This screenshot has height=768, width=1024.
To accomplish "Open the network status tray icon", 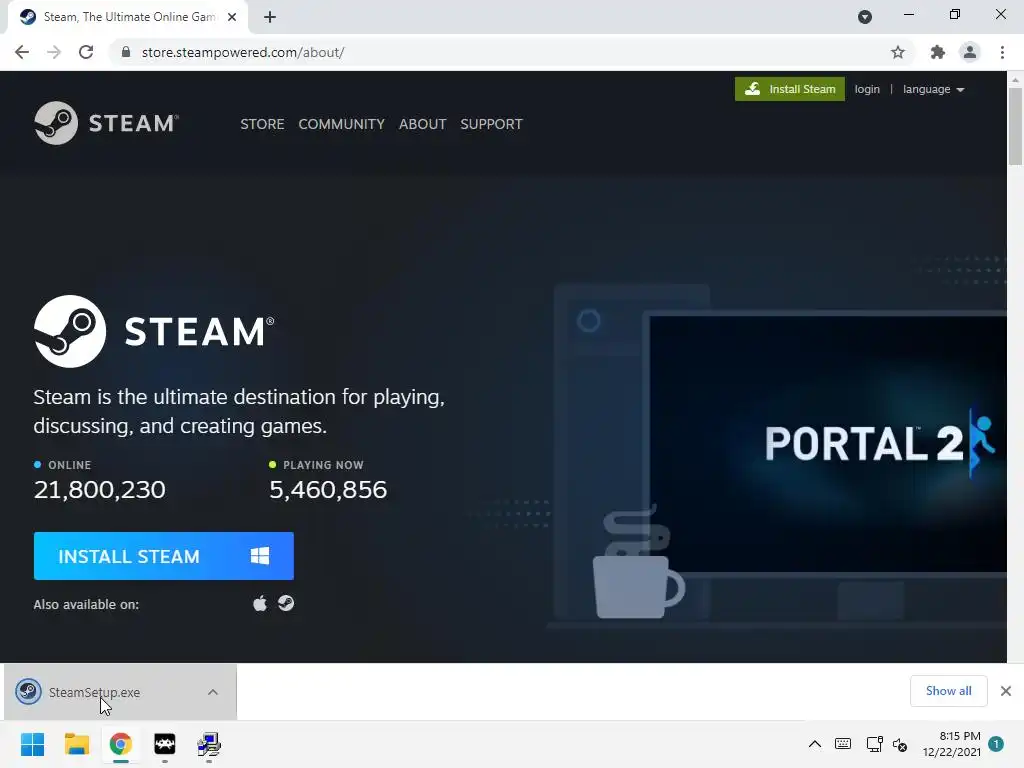I will 874,744.
